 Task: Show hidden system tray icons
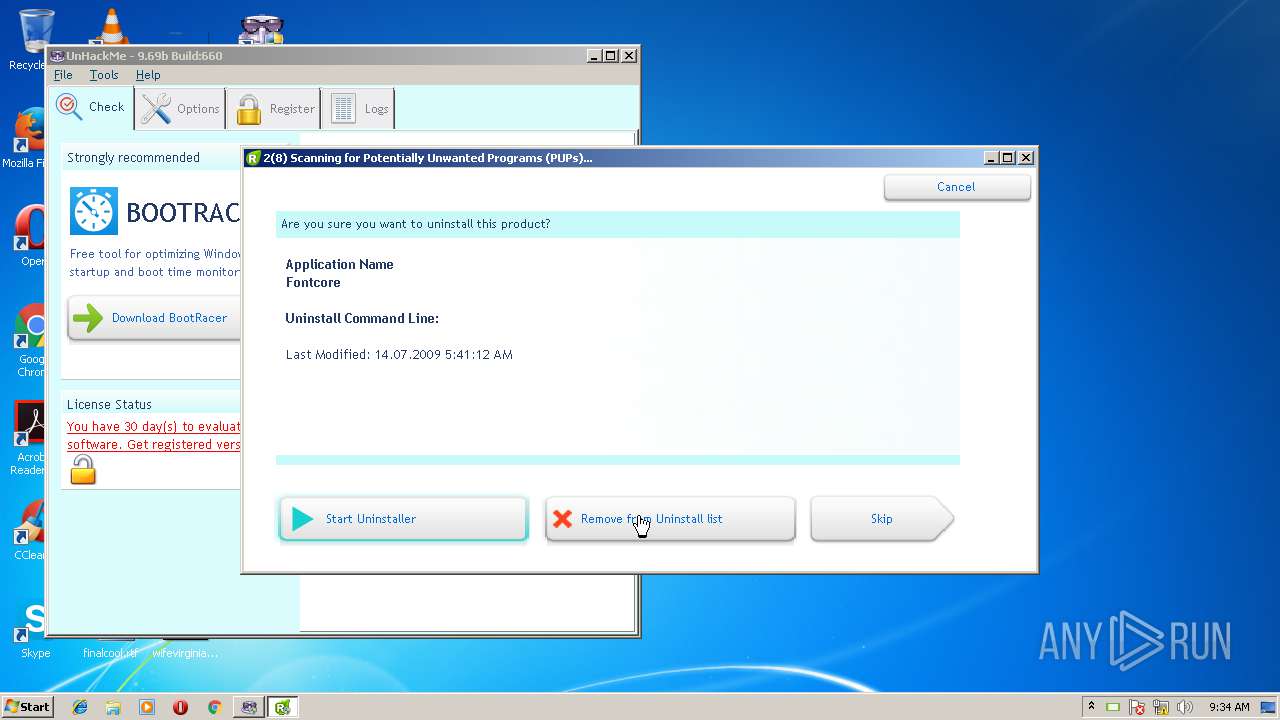[x=1091, y=706]
